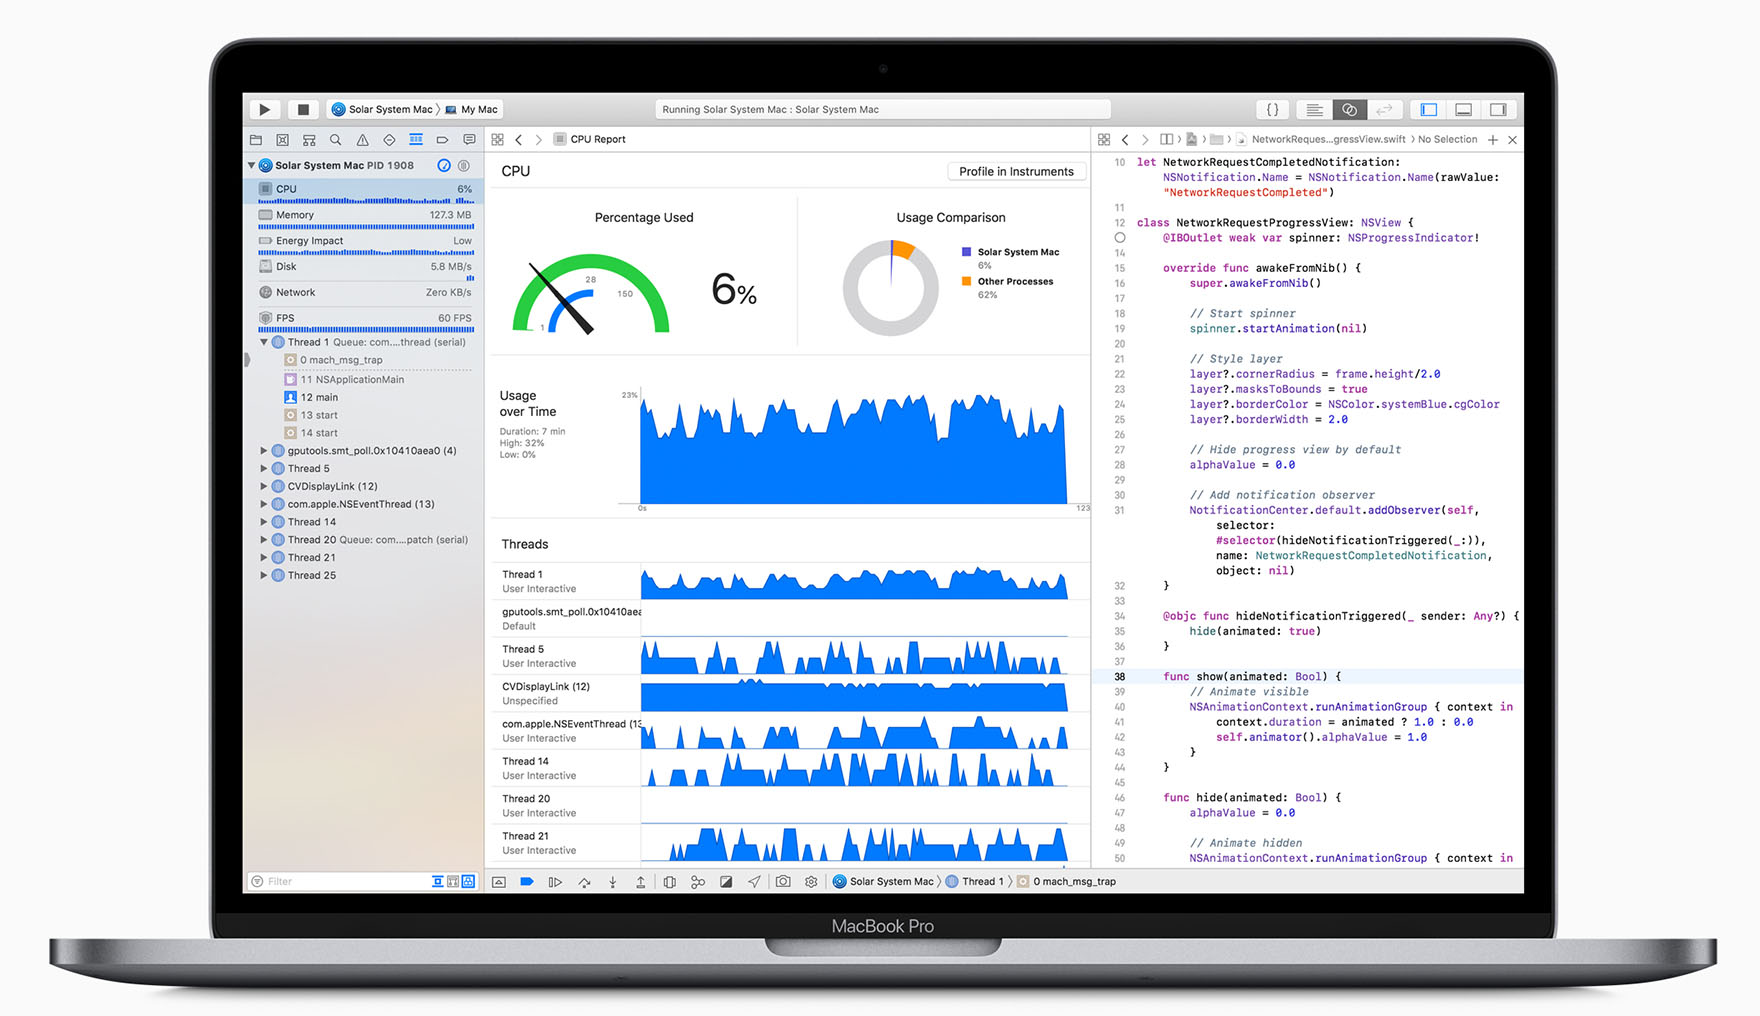
Task: Expand Thread 14 in navigator
Action: point(264,522)
